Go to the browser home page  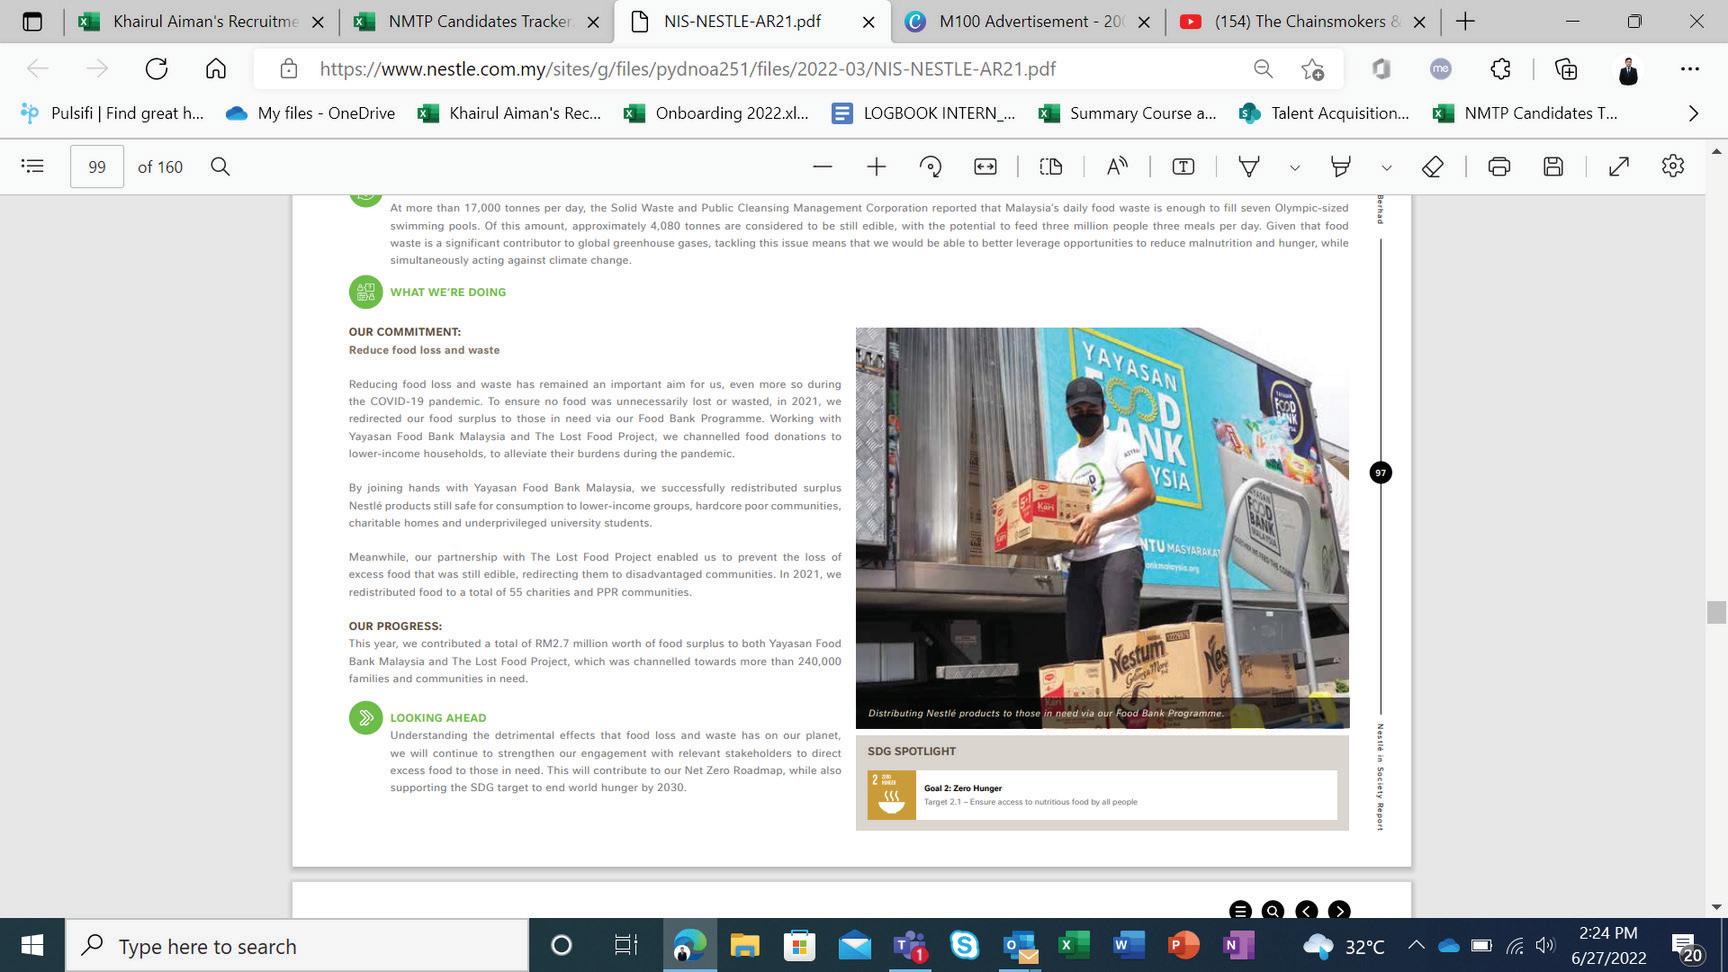point(215,68)
